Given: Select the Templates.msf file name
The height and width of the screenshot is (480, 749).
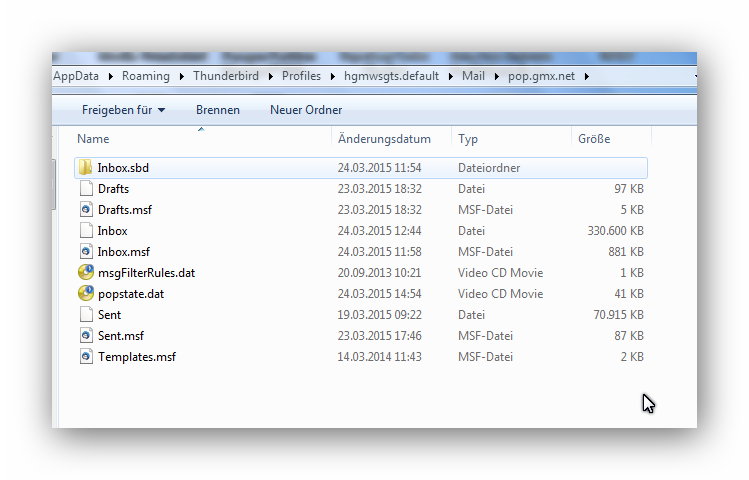Looking at the screenshot, I should coord(137,357).
